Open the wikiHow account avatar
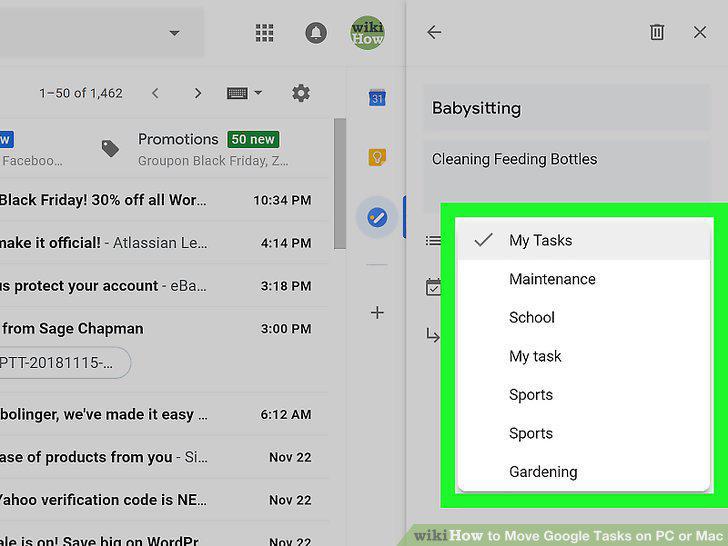Image resolution: width=728 pixels, height=546 pixels. pos(367,32)
